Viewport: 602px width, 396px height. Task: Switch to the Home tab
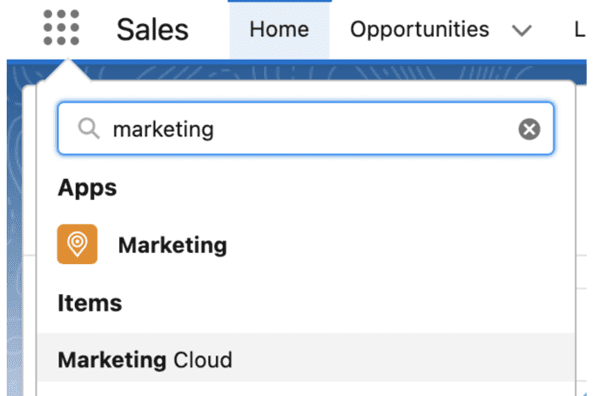[x=280, y=30]
